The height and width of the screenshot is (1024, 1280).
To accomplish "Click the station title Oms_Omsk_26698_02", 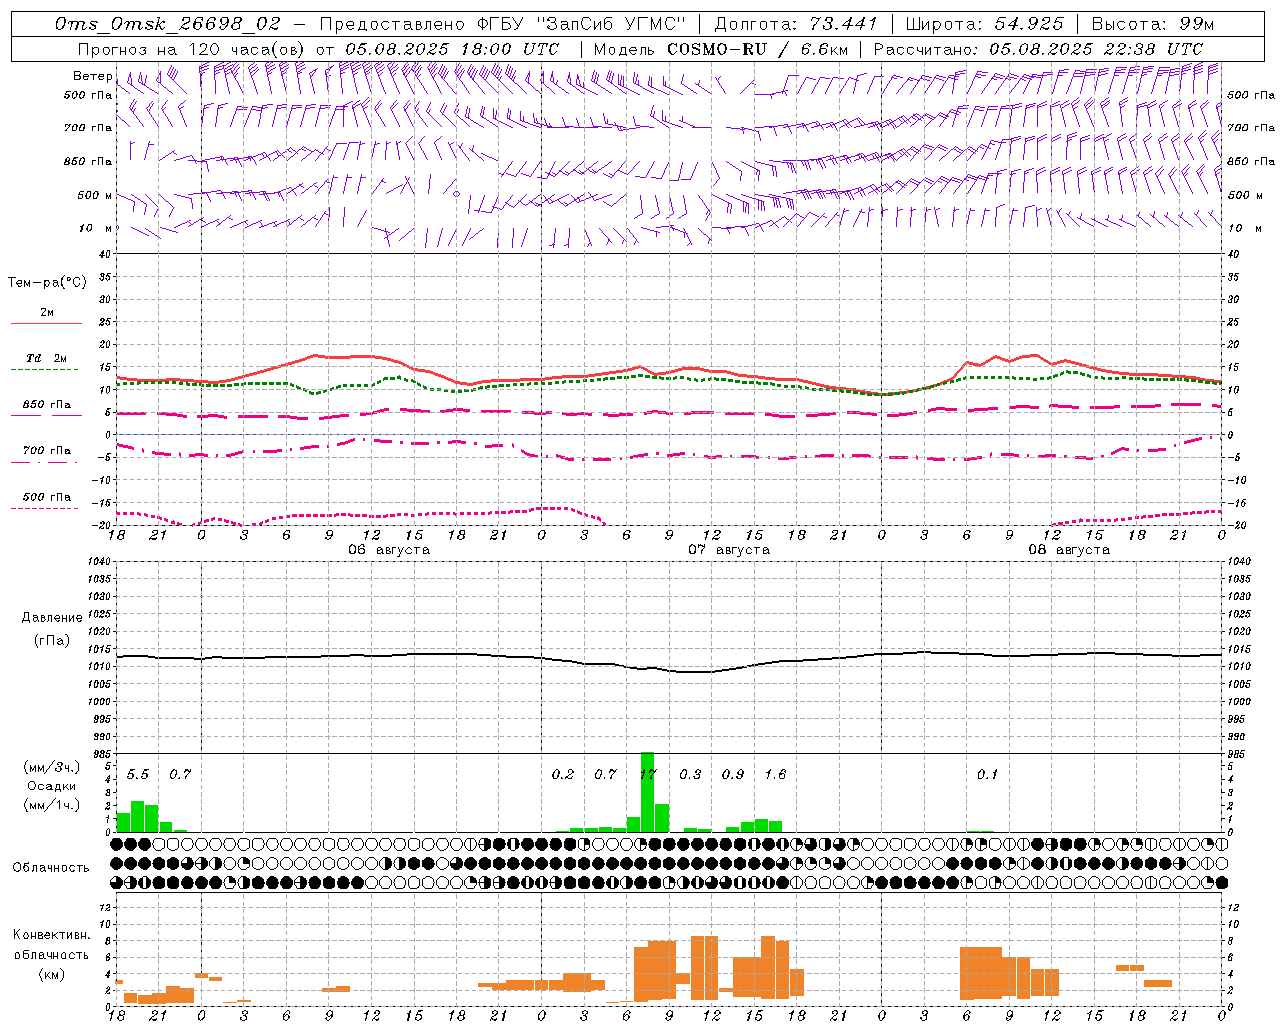I will (168, 24).
